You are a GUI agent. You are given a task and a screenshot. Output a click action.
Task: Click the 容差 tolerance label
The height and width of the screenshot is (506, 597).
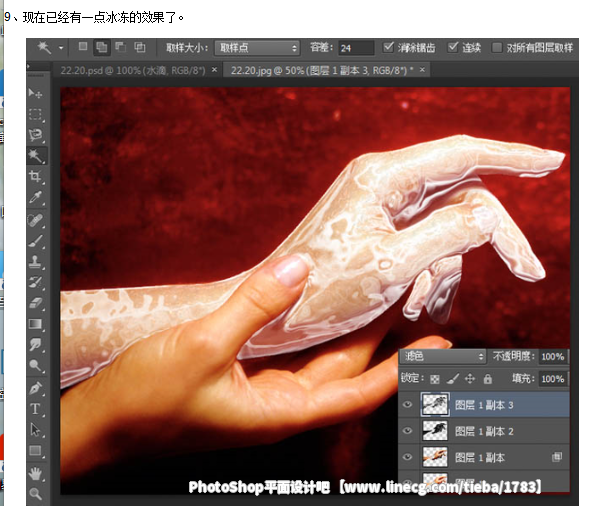tap(321, 48)
